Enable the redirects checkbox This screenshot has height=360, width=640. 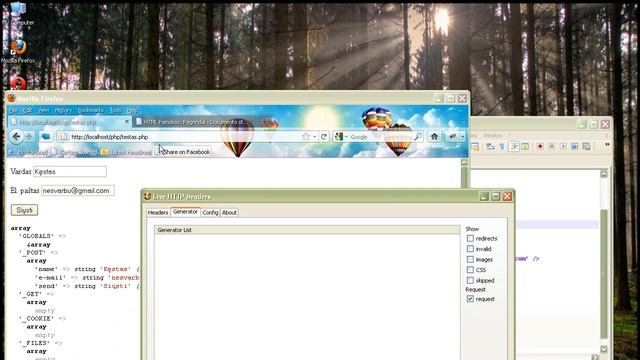(x=470, y=238)
